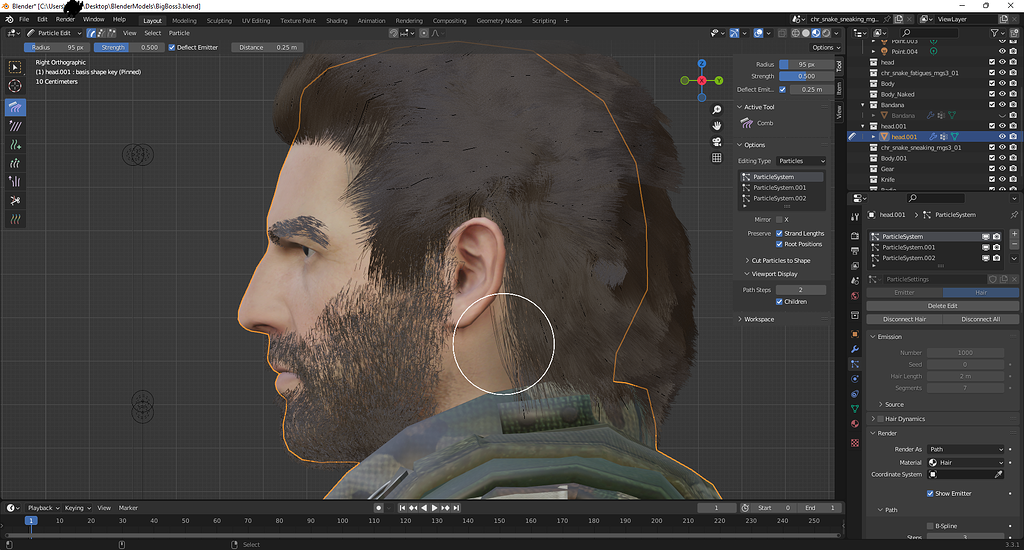Open the World properties tab
The height and width of the screenshot is (550, 1024).
[x=855, y=296]
